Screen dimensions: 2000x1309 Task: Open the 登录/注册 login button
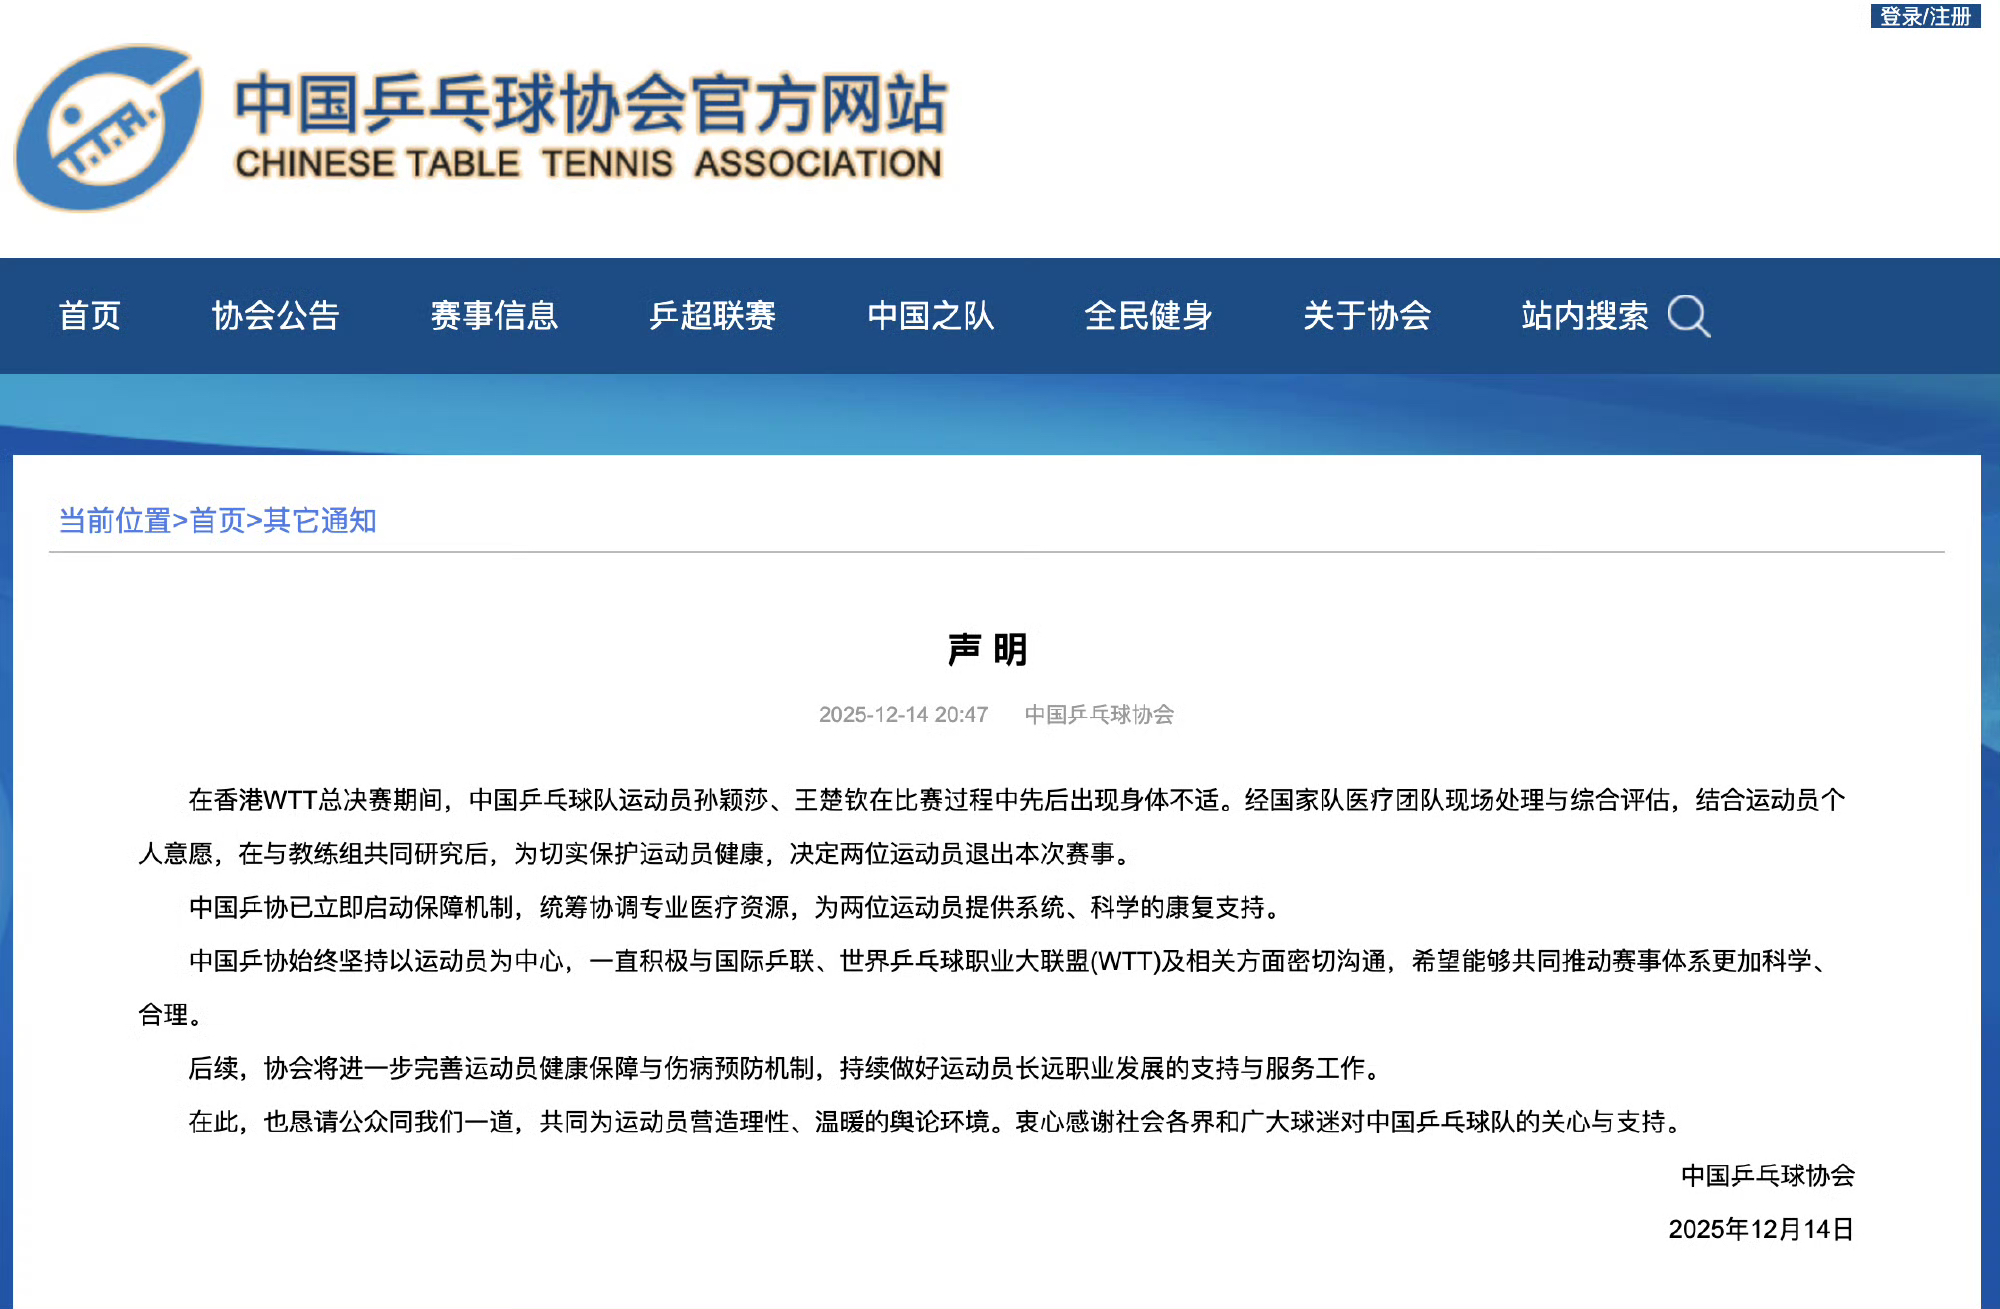(1924, 16)
